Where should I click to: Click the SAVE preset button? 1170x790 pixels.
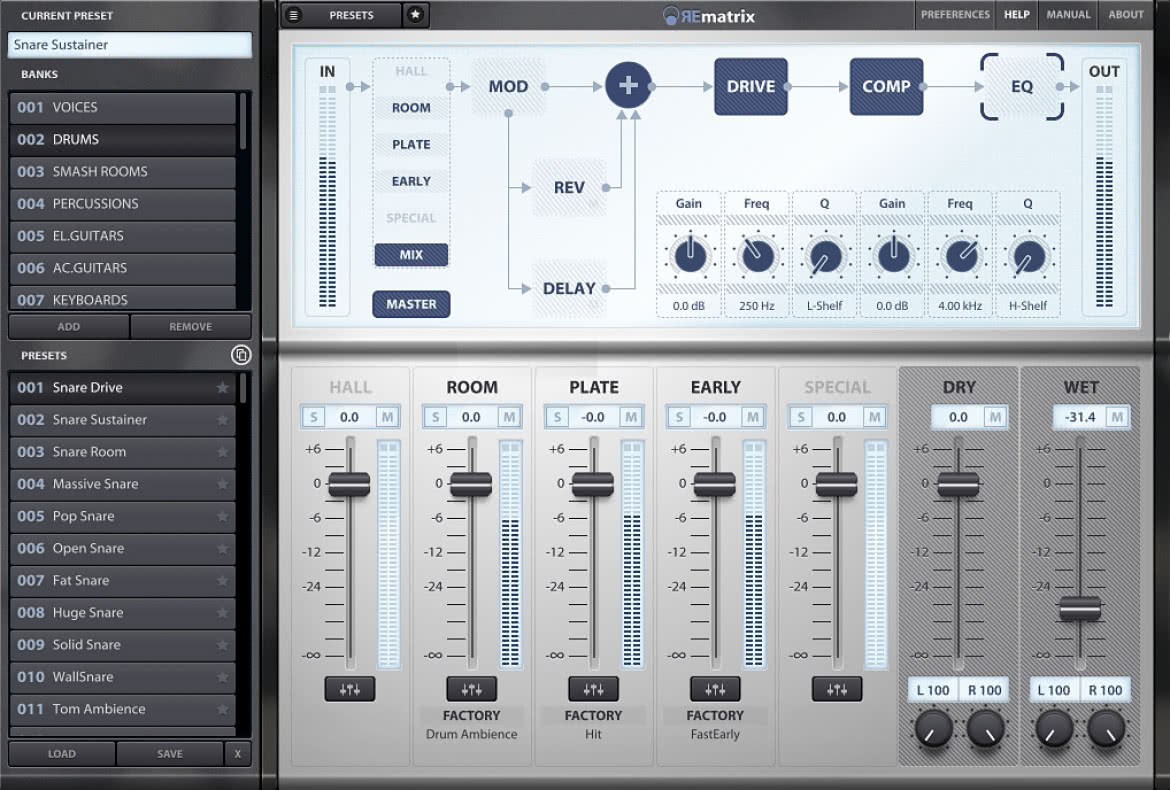[170, 754]
